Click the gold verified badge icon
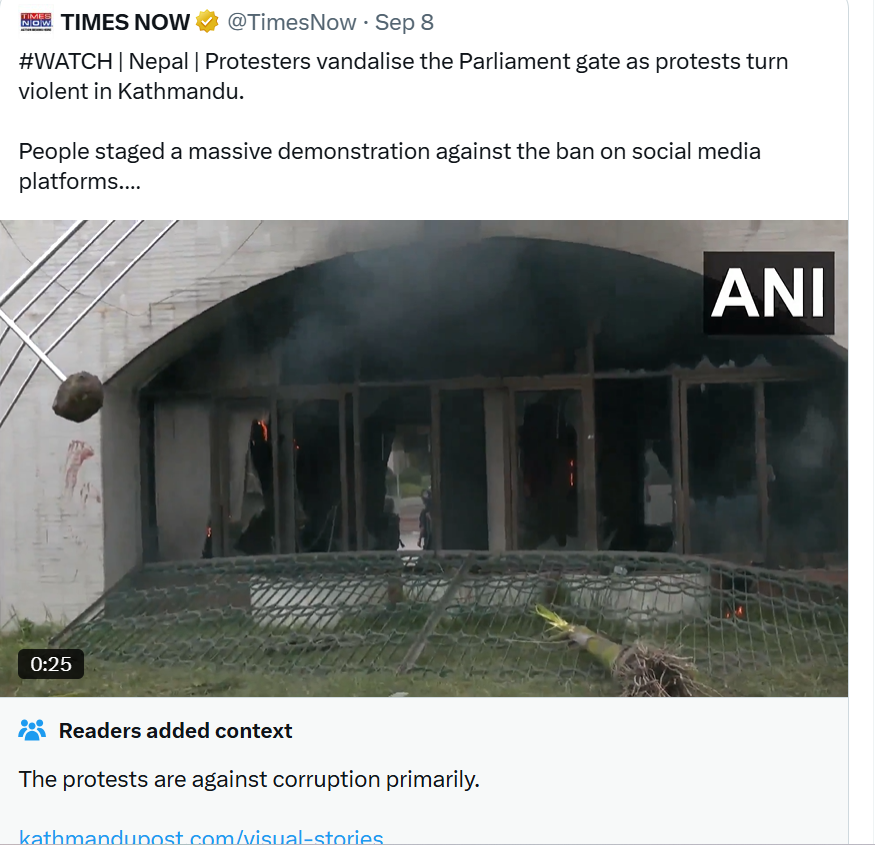 point(207,22)
